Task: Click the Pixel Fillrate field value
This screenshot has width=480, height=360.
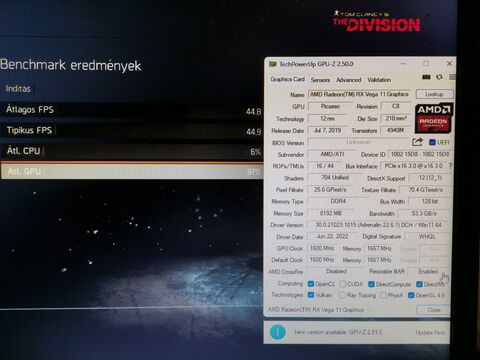Action: [330, 190]
